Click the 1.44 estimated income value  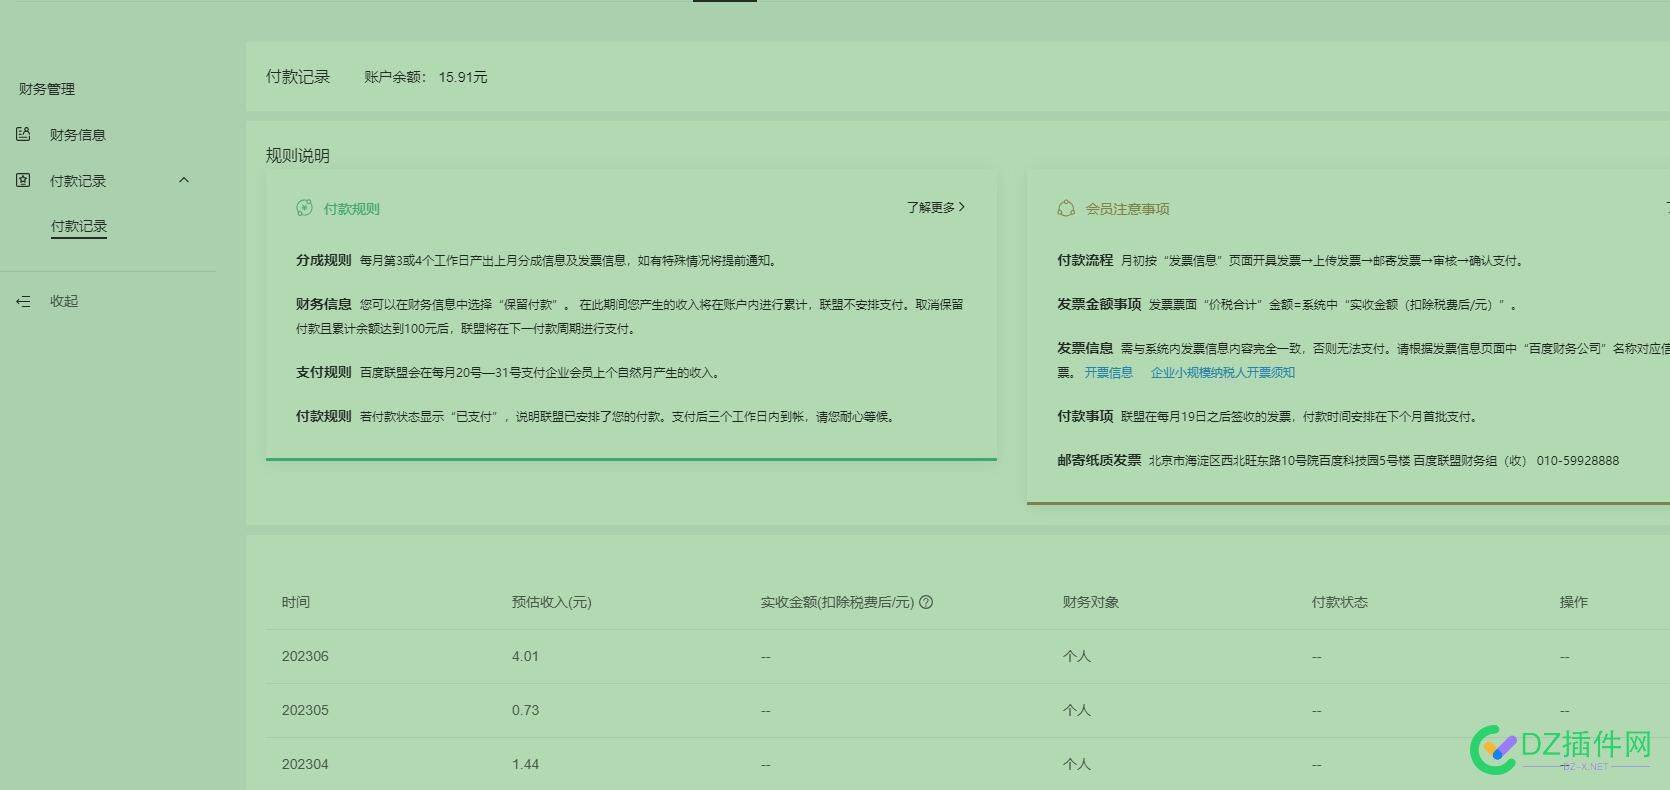(525, 764)
